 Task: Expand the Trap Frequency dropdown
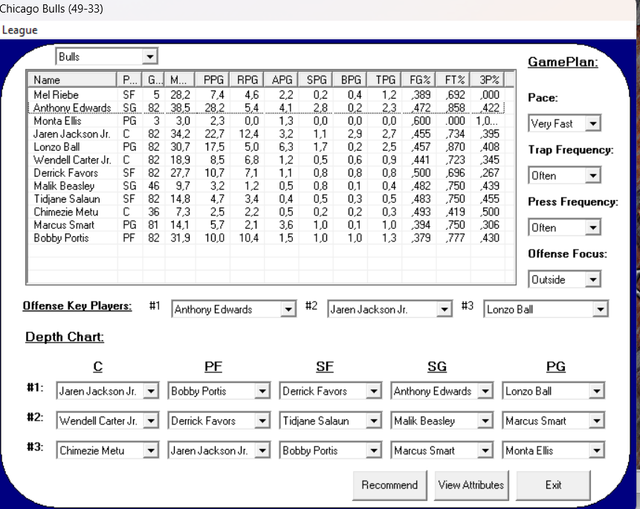564,176
